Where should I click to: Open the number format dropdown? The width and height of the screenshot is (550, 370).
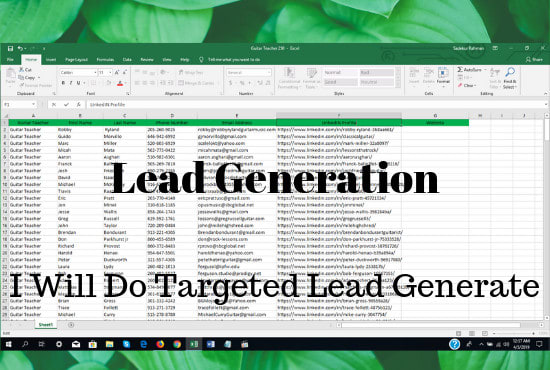coord(269,73)
